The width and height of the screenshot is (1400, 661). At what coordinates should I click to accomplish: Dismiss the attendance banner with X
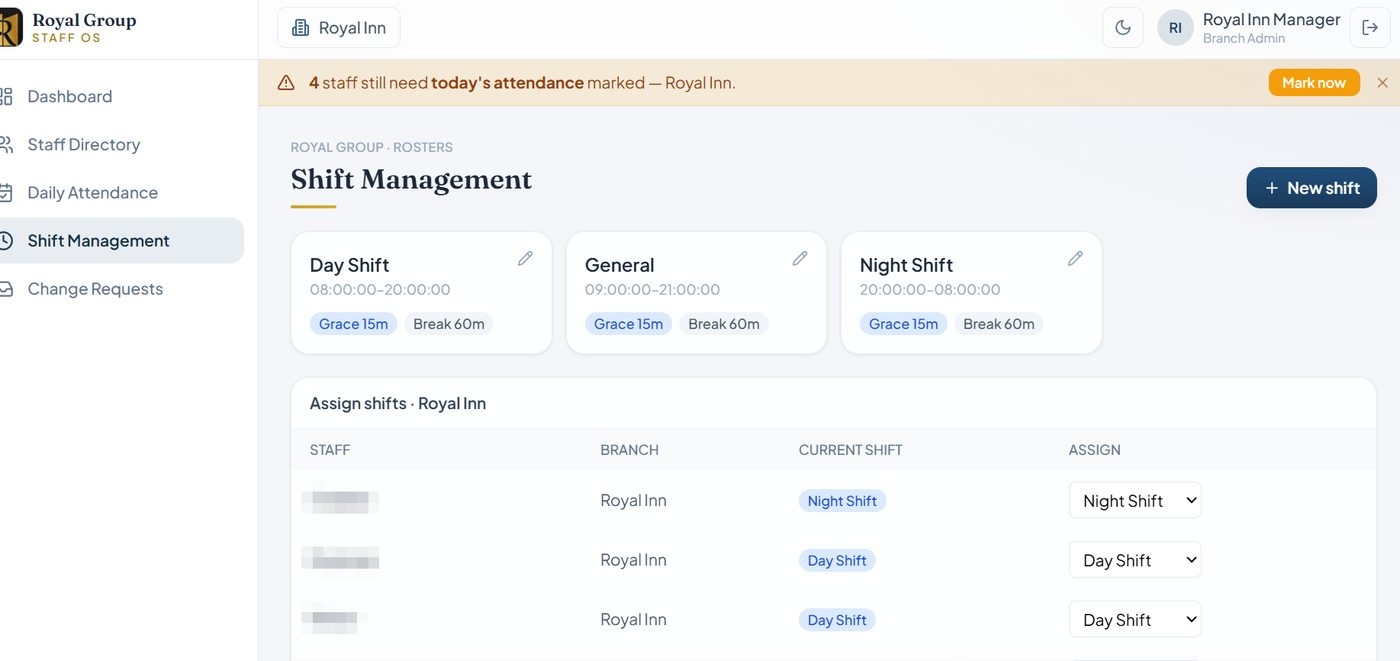click(1383, 83)
